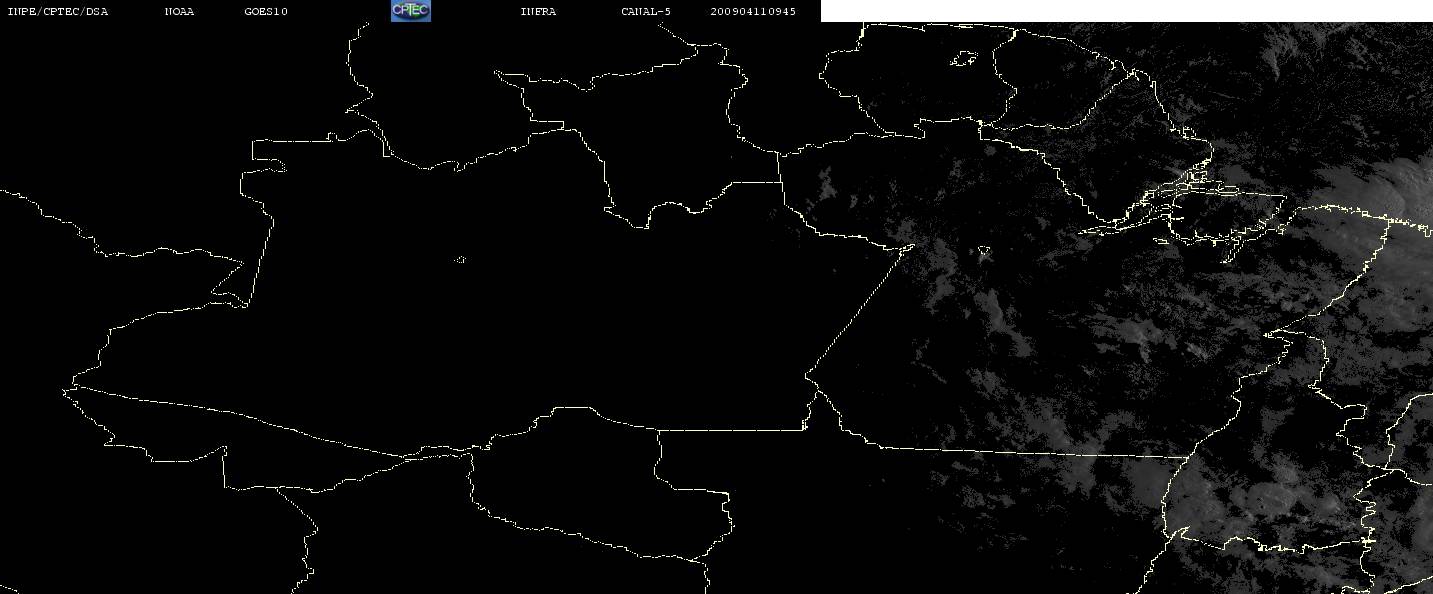Click the NOAA label in the header
The image size is (1433, 594).
[179, 12]
